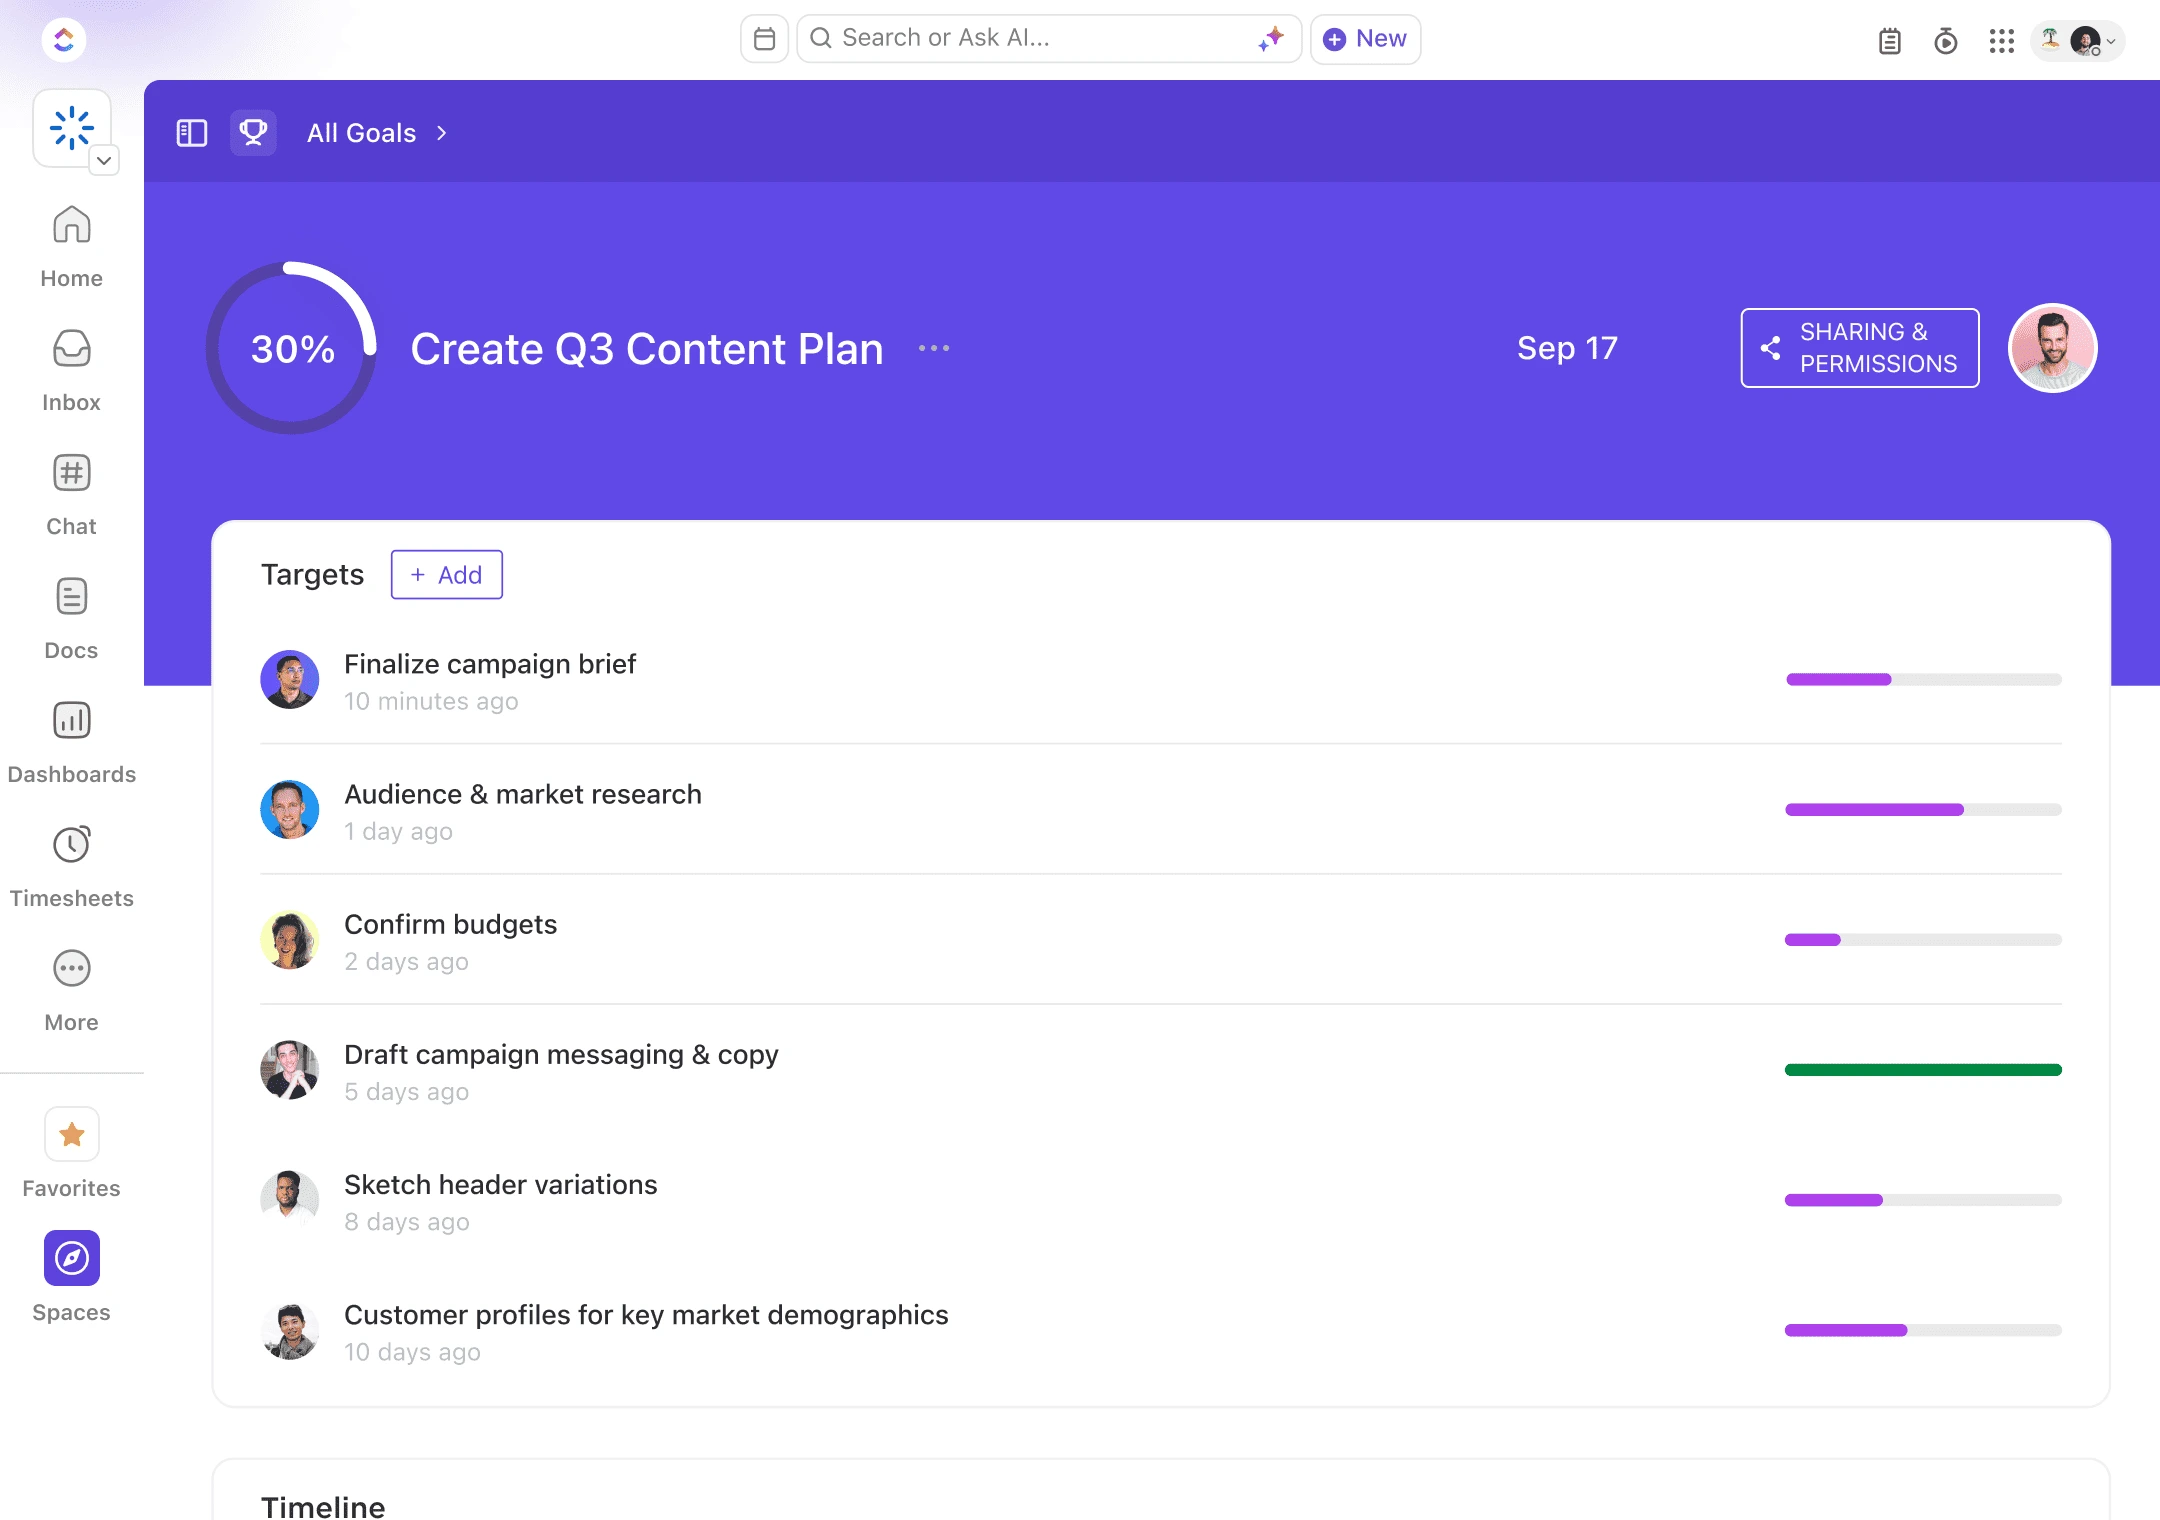Screen dimensions: 2160x1520
Task: Toggle the sidebar with the panel icon
Action: [x=191, y=132]
